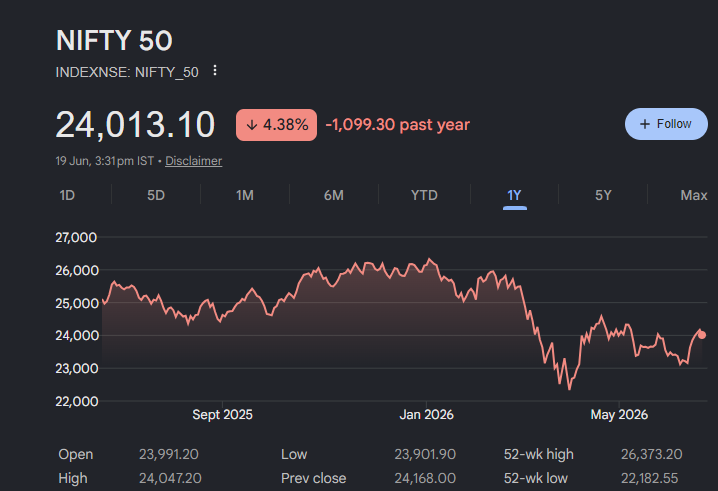
Task: Click the 24,013.10 current index price
Action: [x=135, y=124]
